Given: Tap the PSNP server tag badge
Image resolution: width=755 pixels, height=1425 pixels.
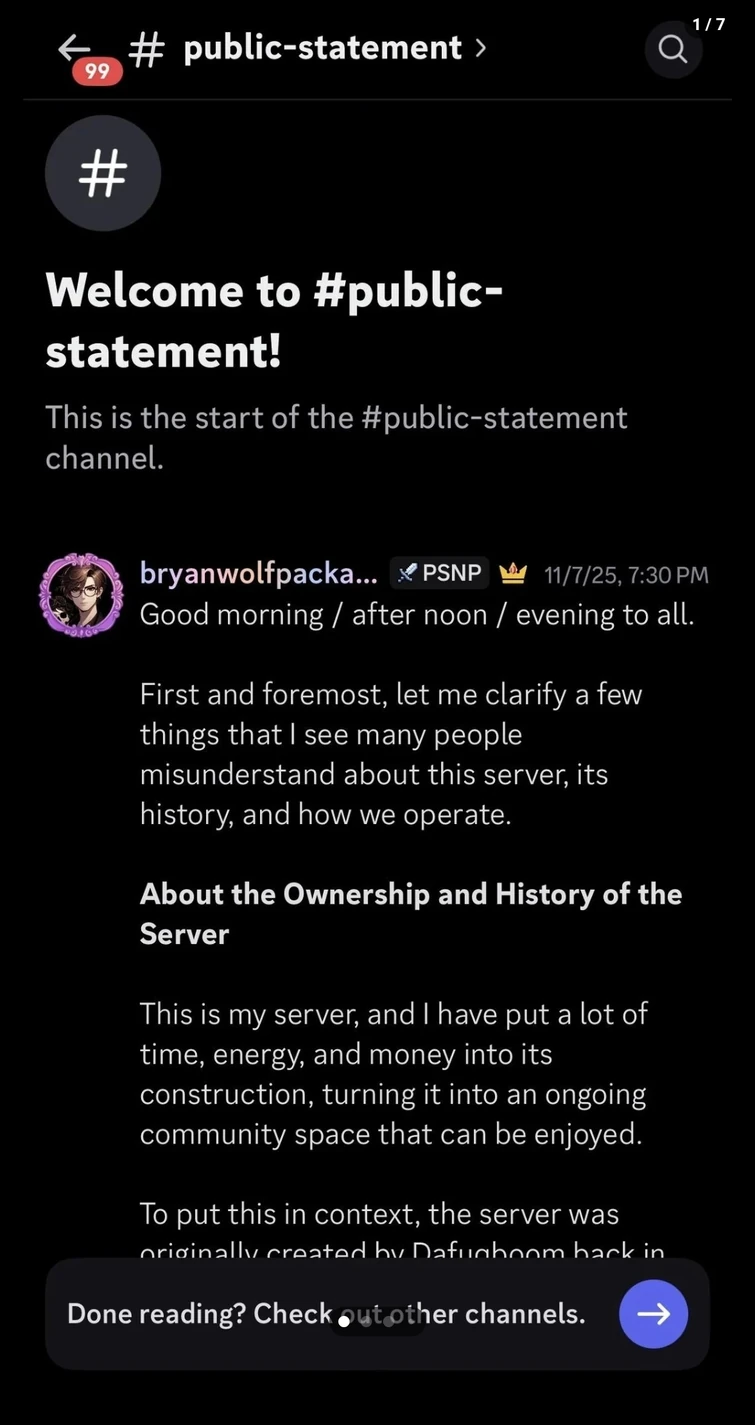Looking at the screenshot, I should tap(440, 573).
